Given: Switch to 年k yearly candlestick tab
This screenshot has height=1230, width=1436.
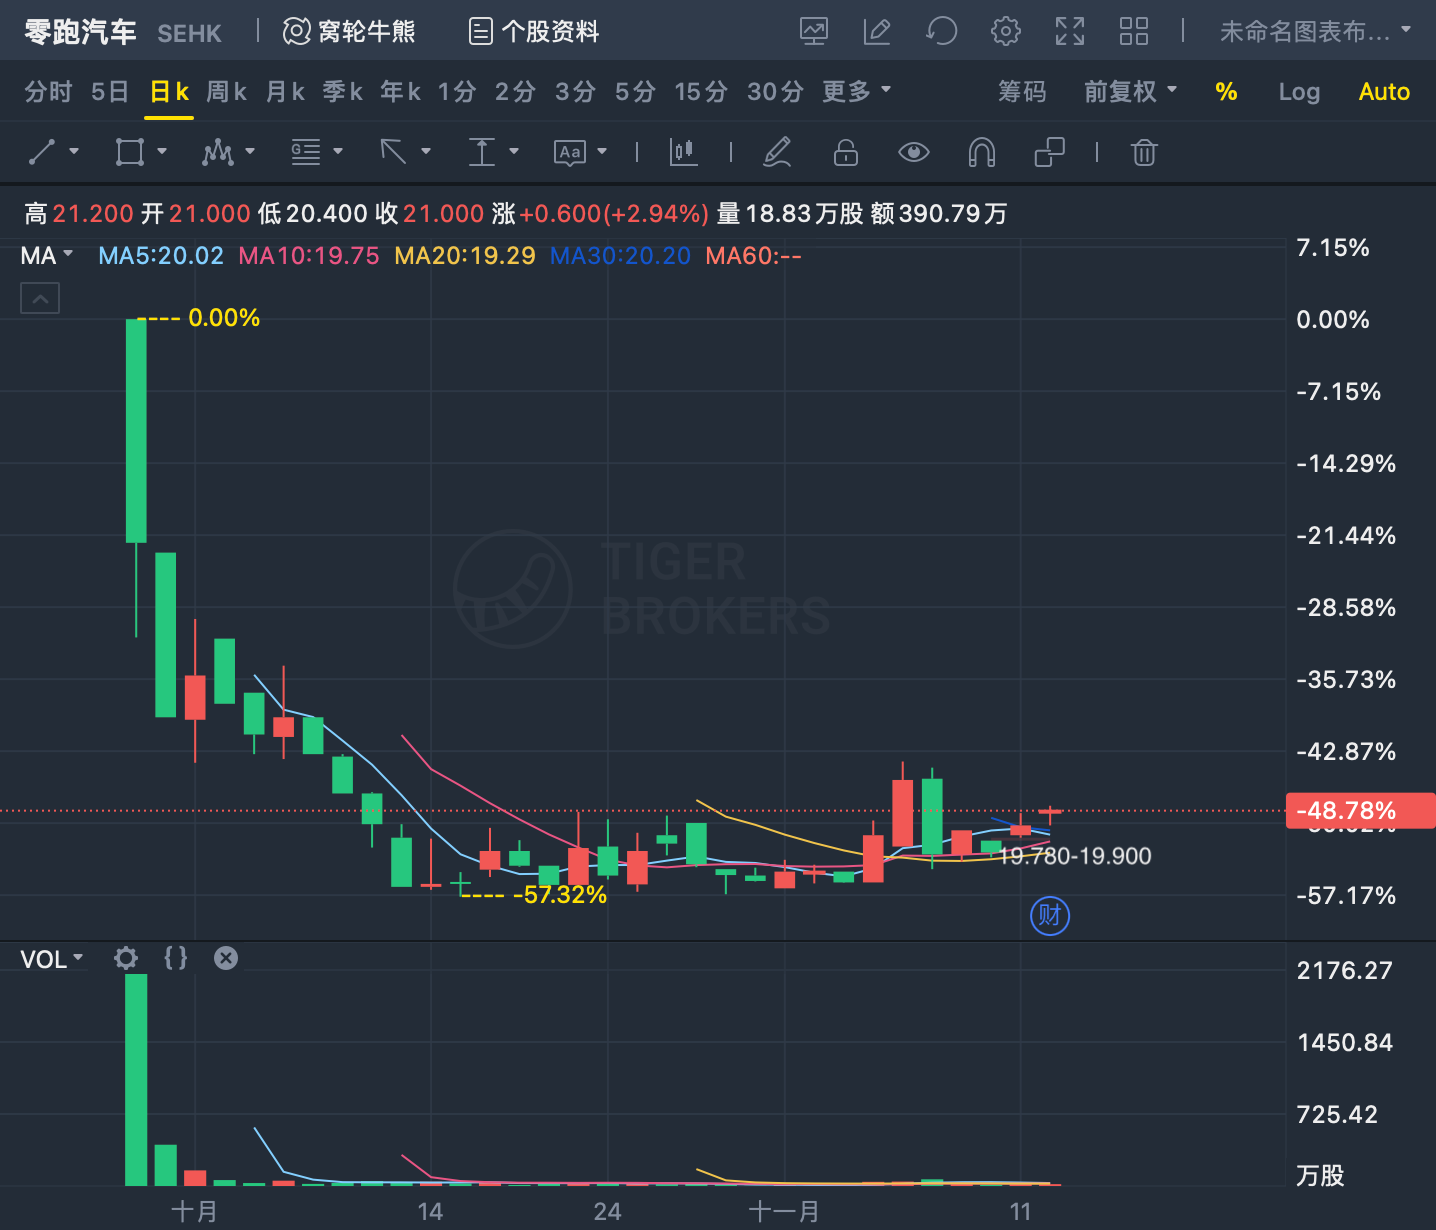Looking at the screenshot, I should pos(400,92).
